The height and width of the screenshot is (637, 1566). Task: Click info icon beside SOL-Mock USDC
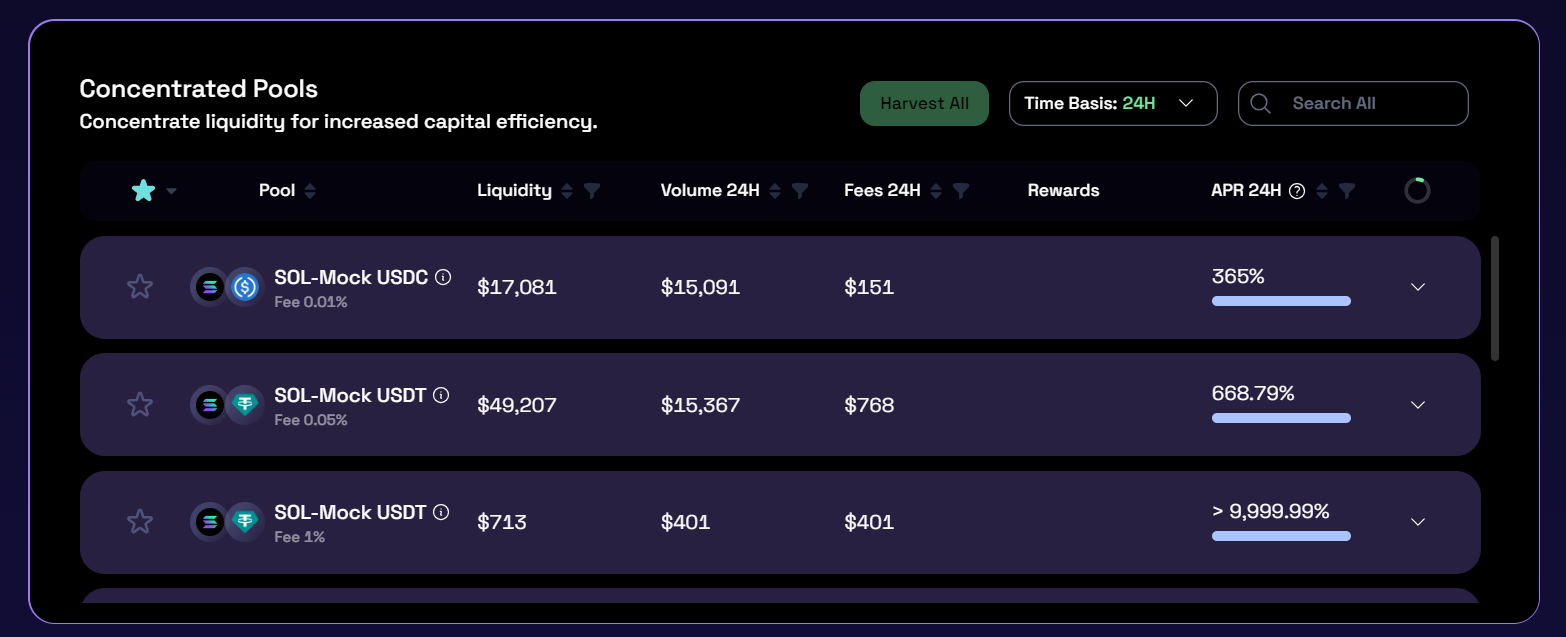point(443,277)
